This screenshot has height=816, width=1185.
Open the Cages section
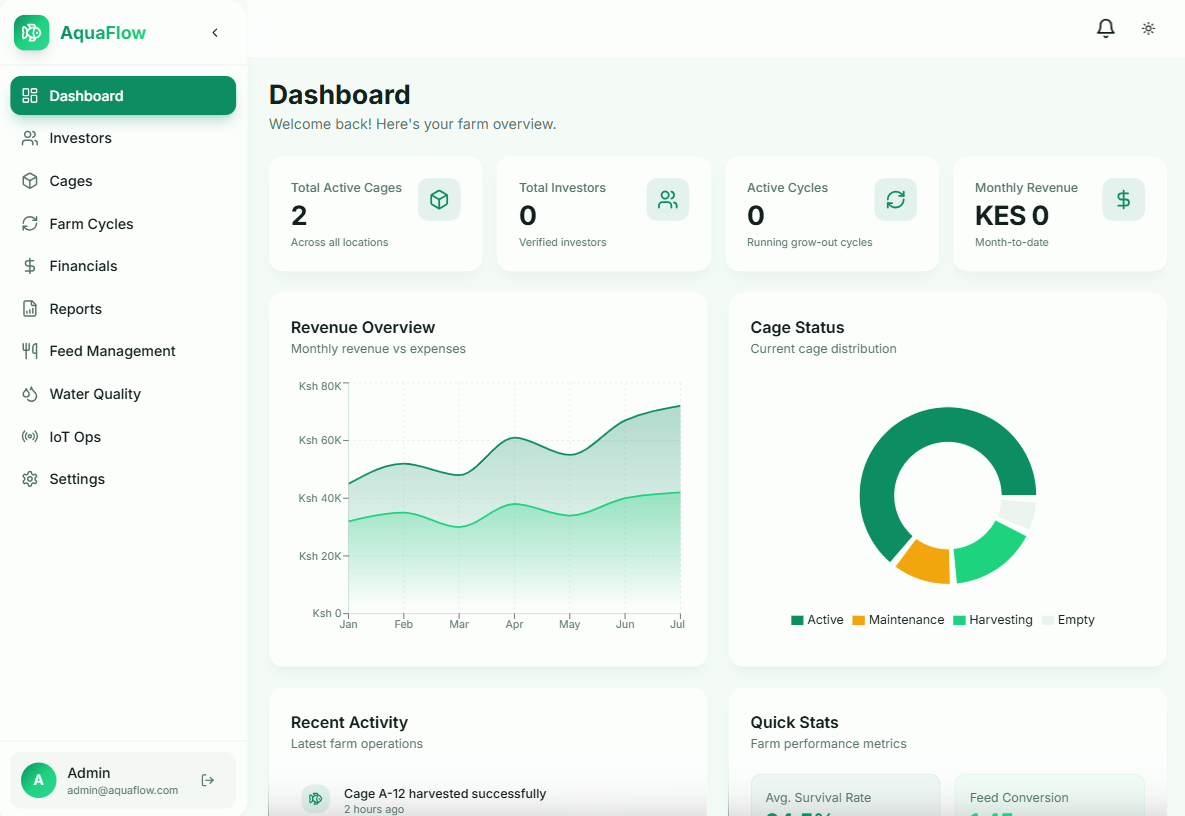[x=123, y=181]
